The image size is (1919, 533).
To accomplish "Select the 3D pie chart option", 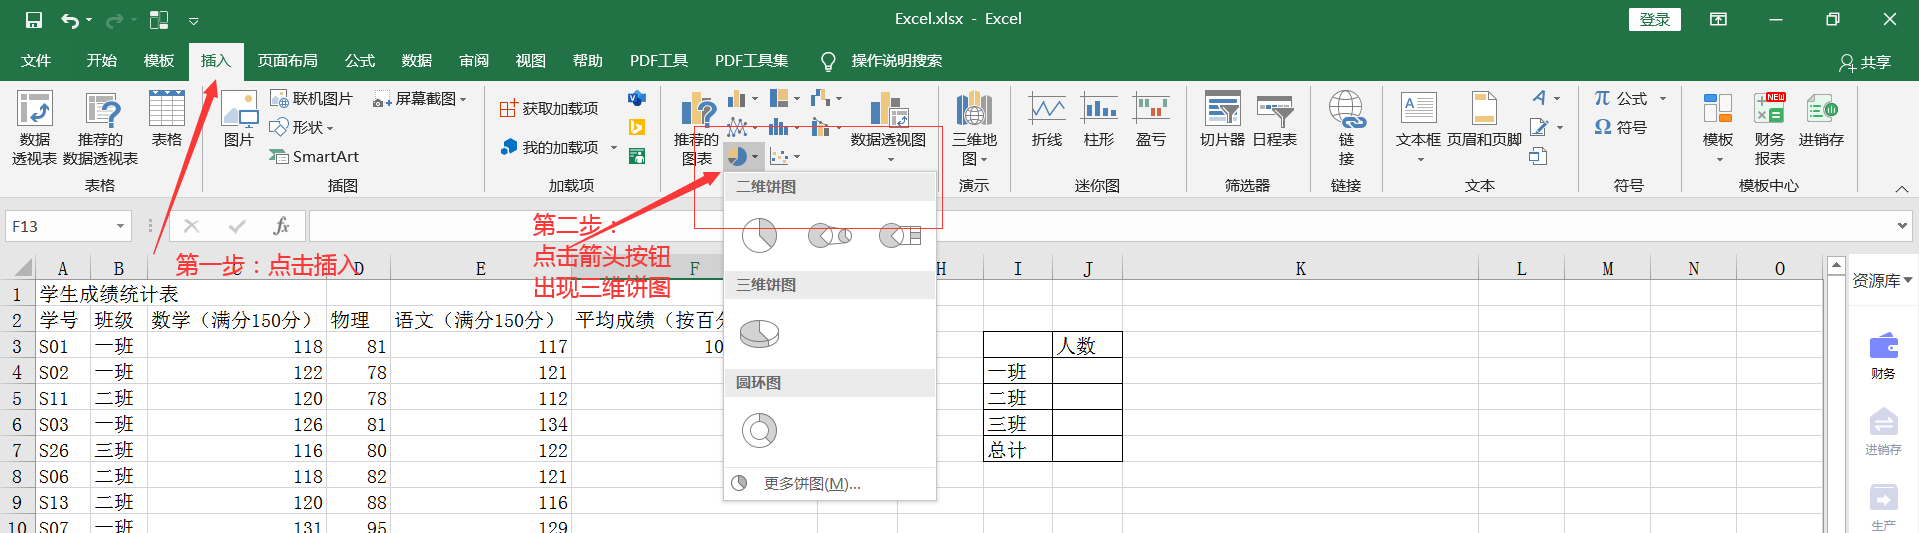I will [760, 333].
